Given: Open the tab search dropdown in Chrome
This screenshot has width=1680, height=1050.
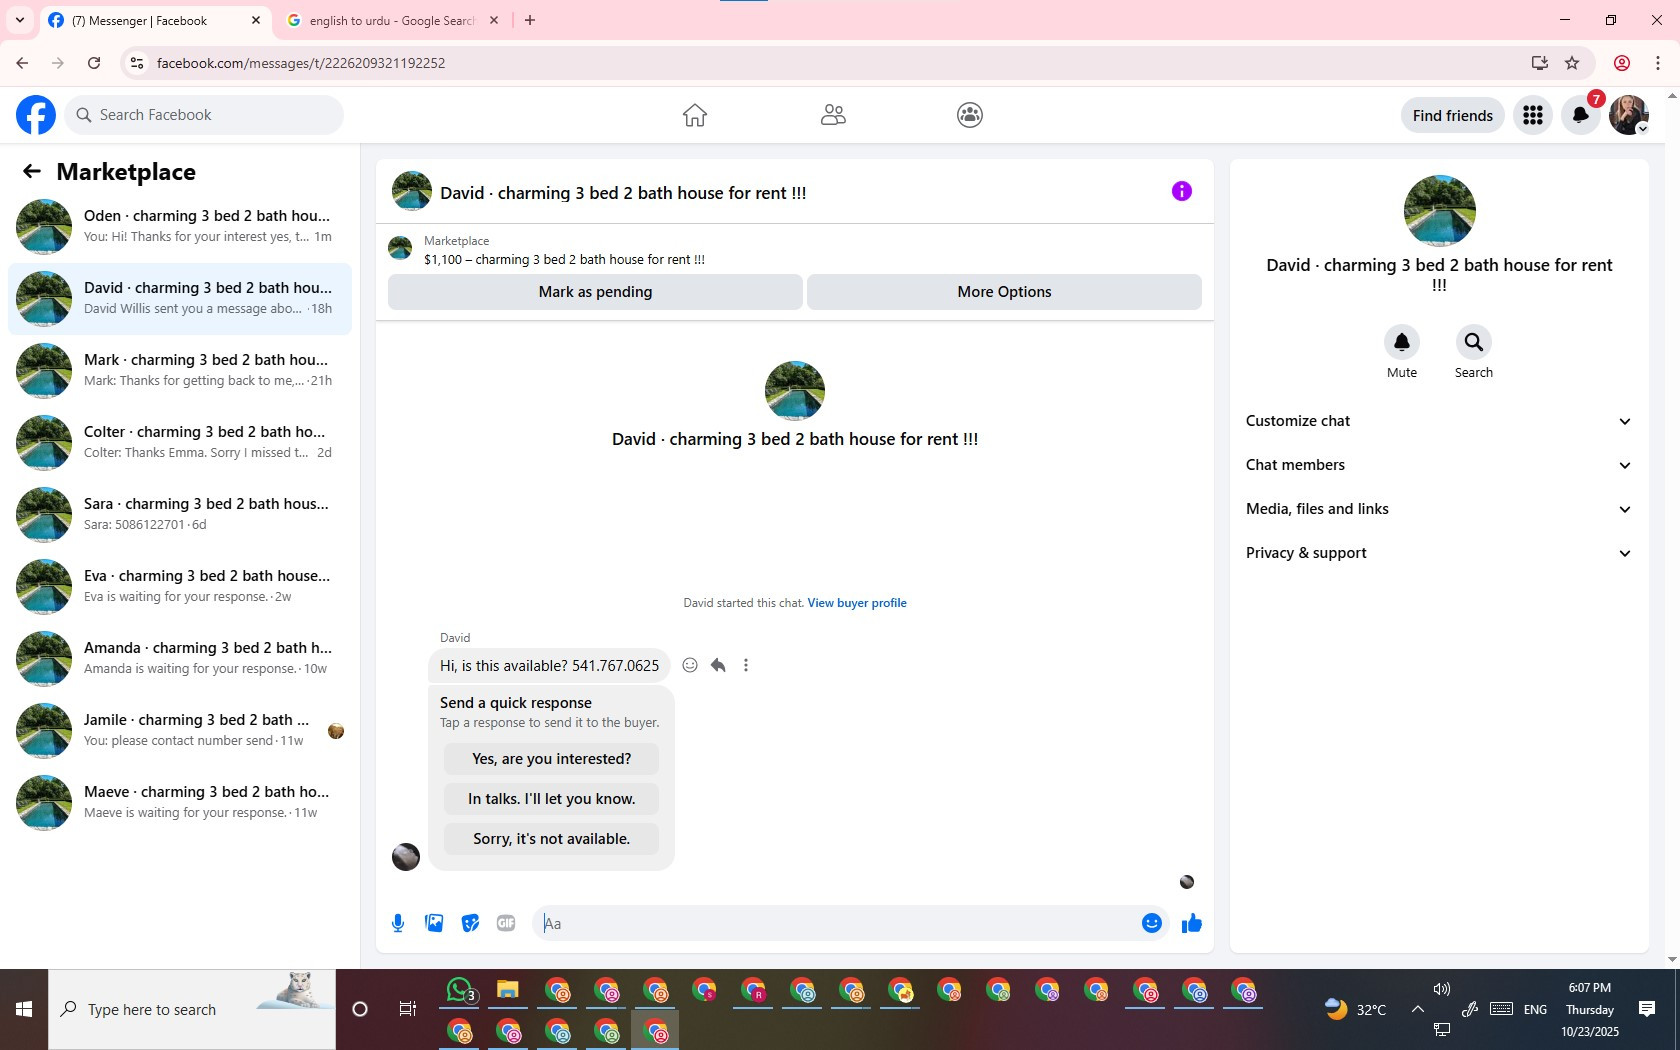Looking at the screenshot, I should [x=19, y=20].
